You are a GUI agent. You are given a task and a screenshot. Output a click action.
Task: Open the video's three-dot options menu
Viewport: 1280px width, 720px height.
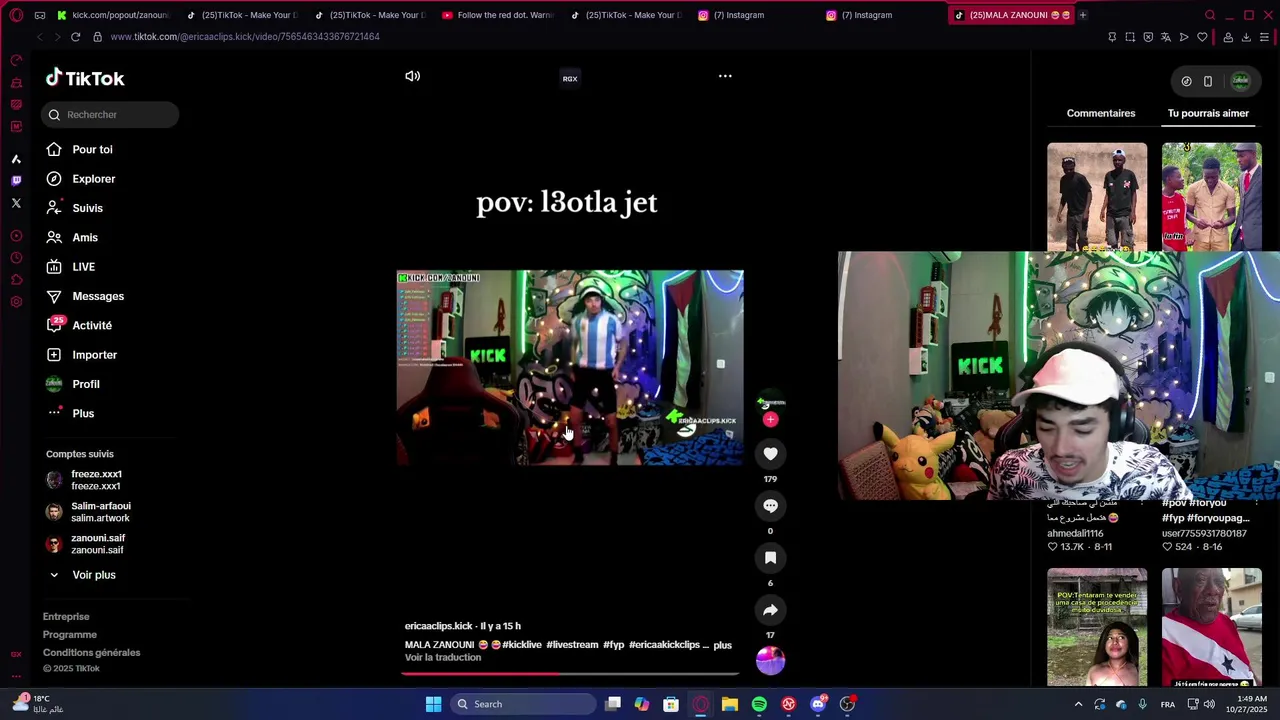tap(725, 76)
